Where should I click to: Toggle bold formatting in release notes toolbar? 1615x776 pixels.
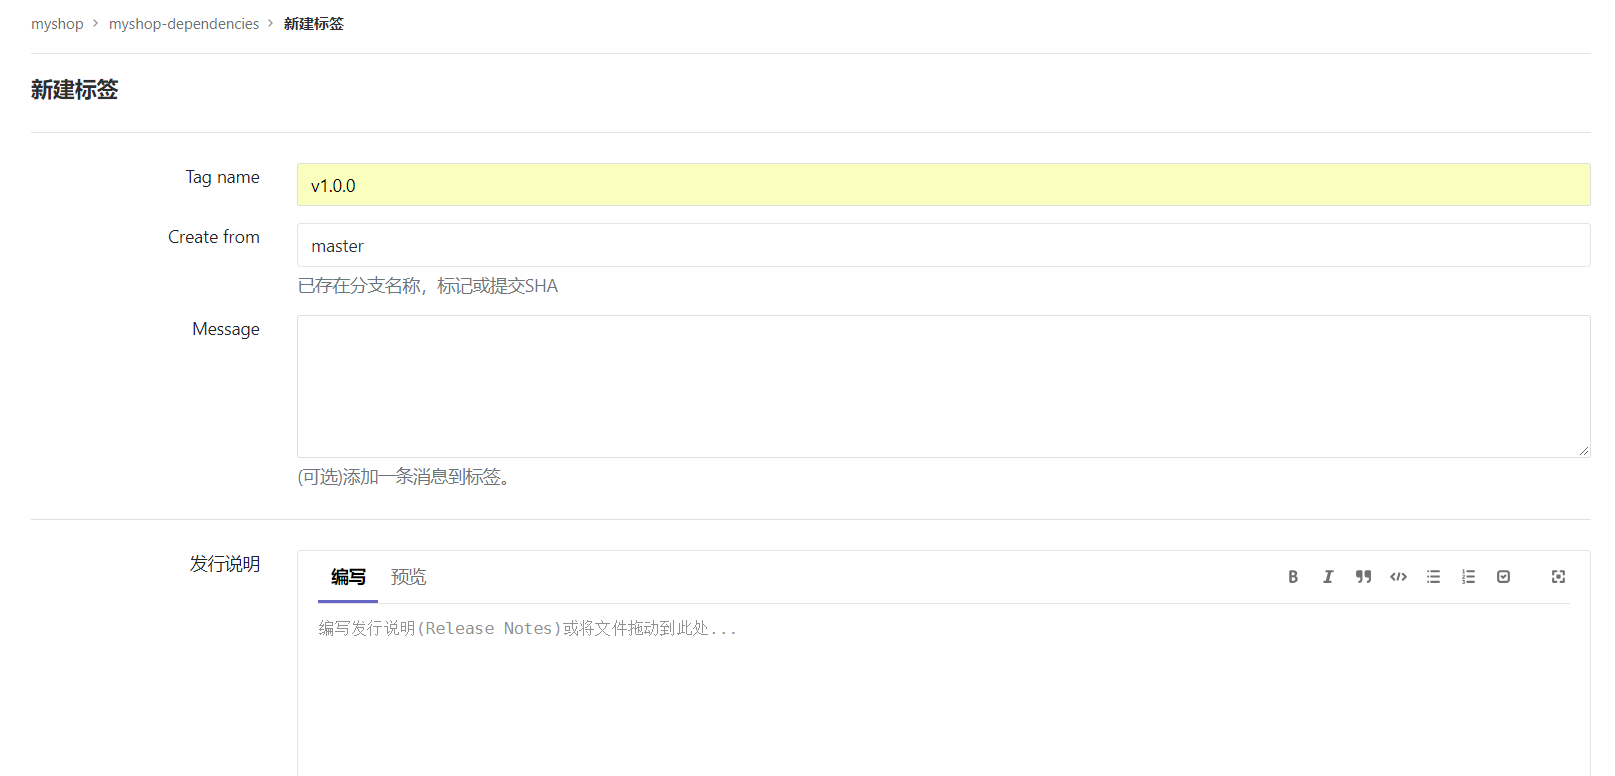tap(1293, 577)
